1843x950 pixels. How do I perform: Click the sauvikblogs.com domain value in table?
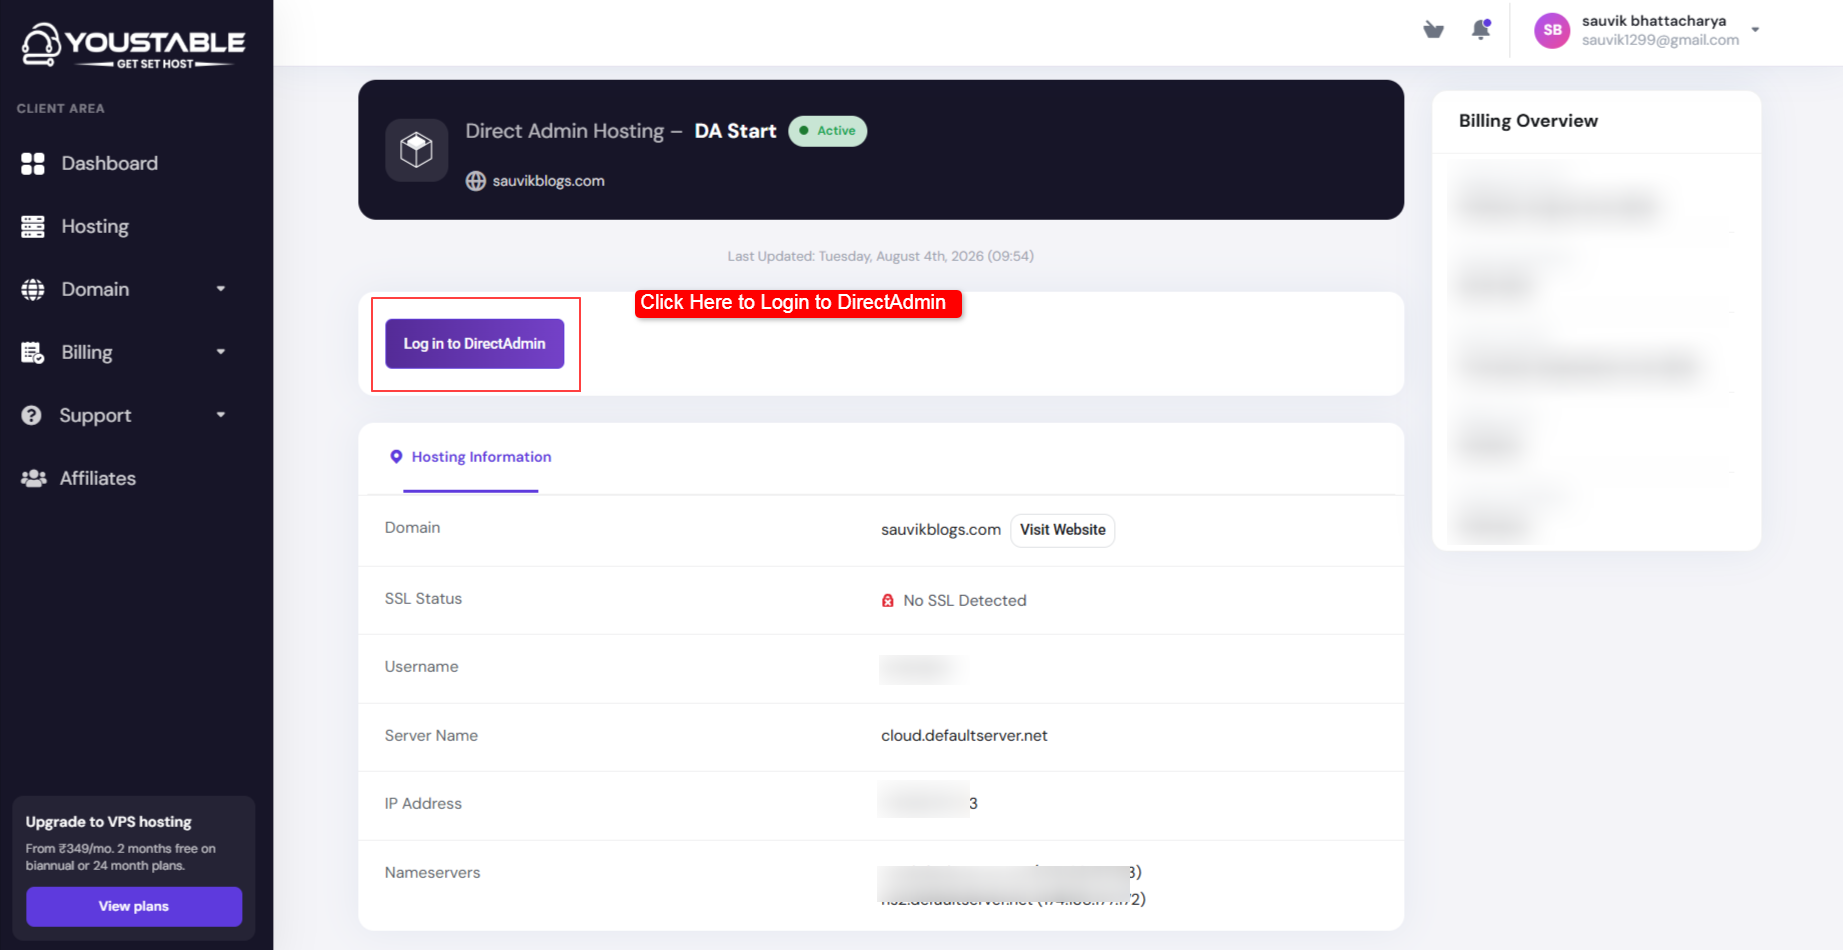pos(941,530)
